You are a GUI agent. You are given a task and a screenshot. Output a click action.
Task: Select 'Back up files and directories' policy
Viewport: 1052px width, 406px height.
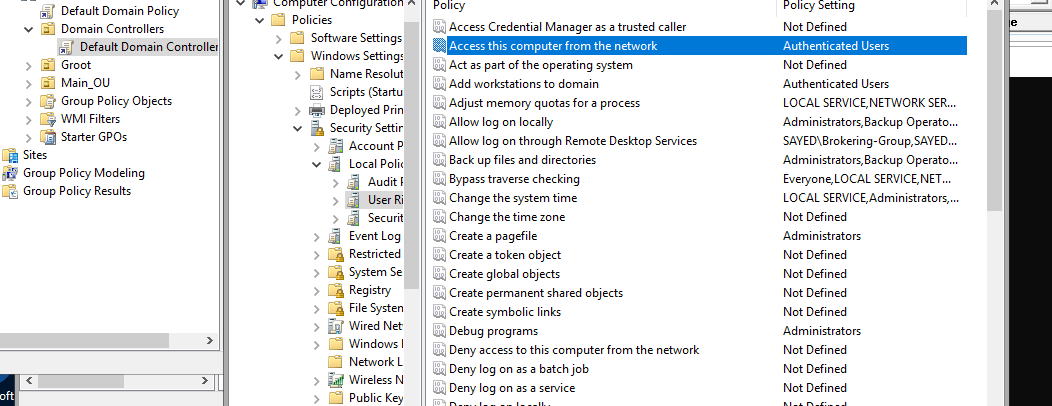(x=523, y=160)
